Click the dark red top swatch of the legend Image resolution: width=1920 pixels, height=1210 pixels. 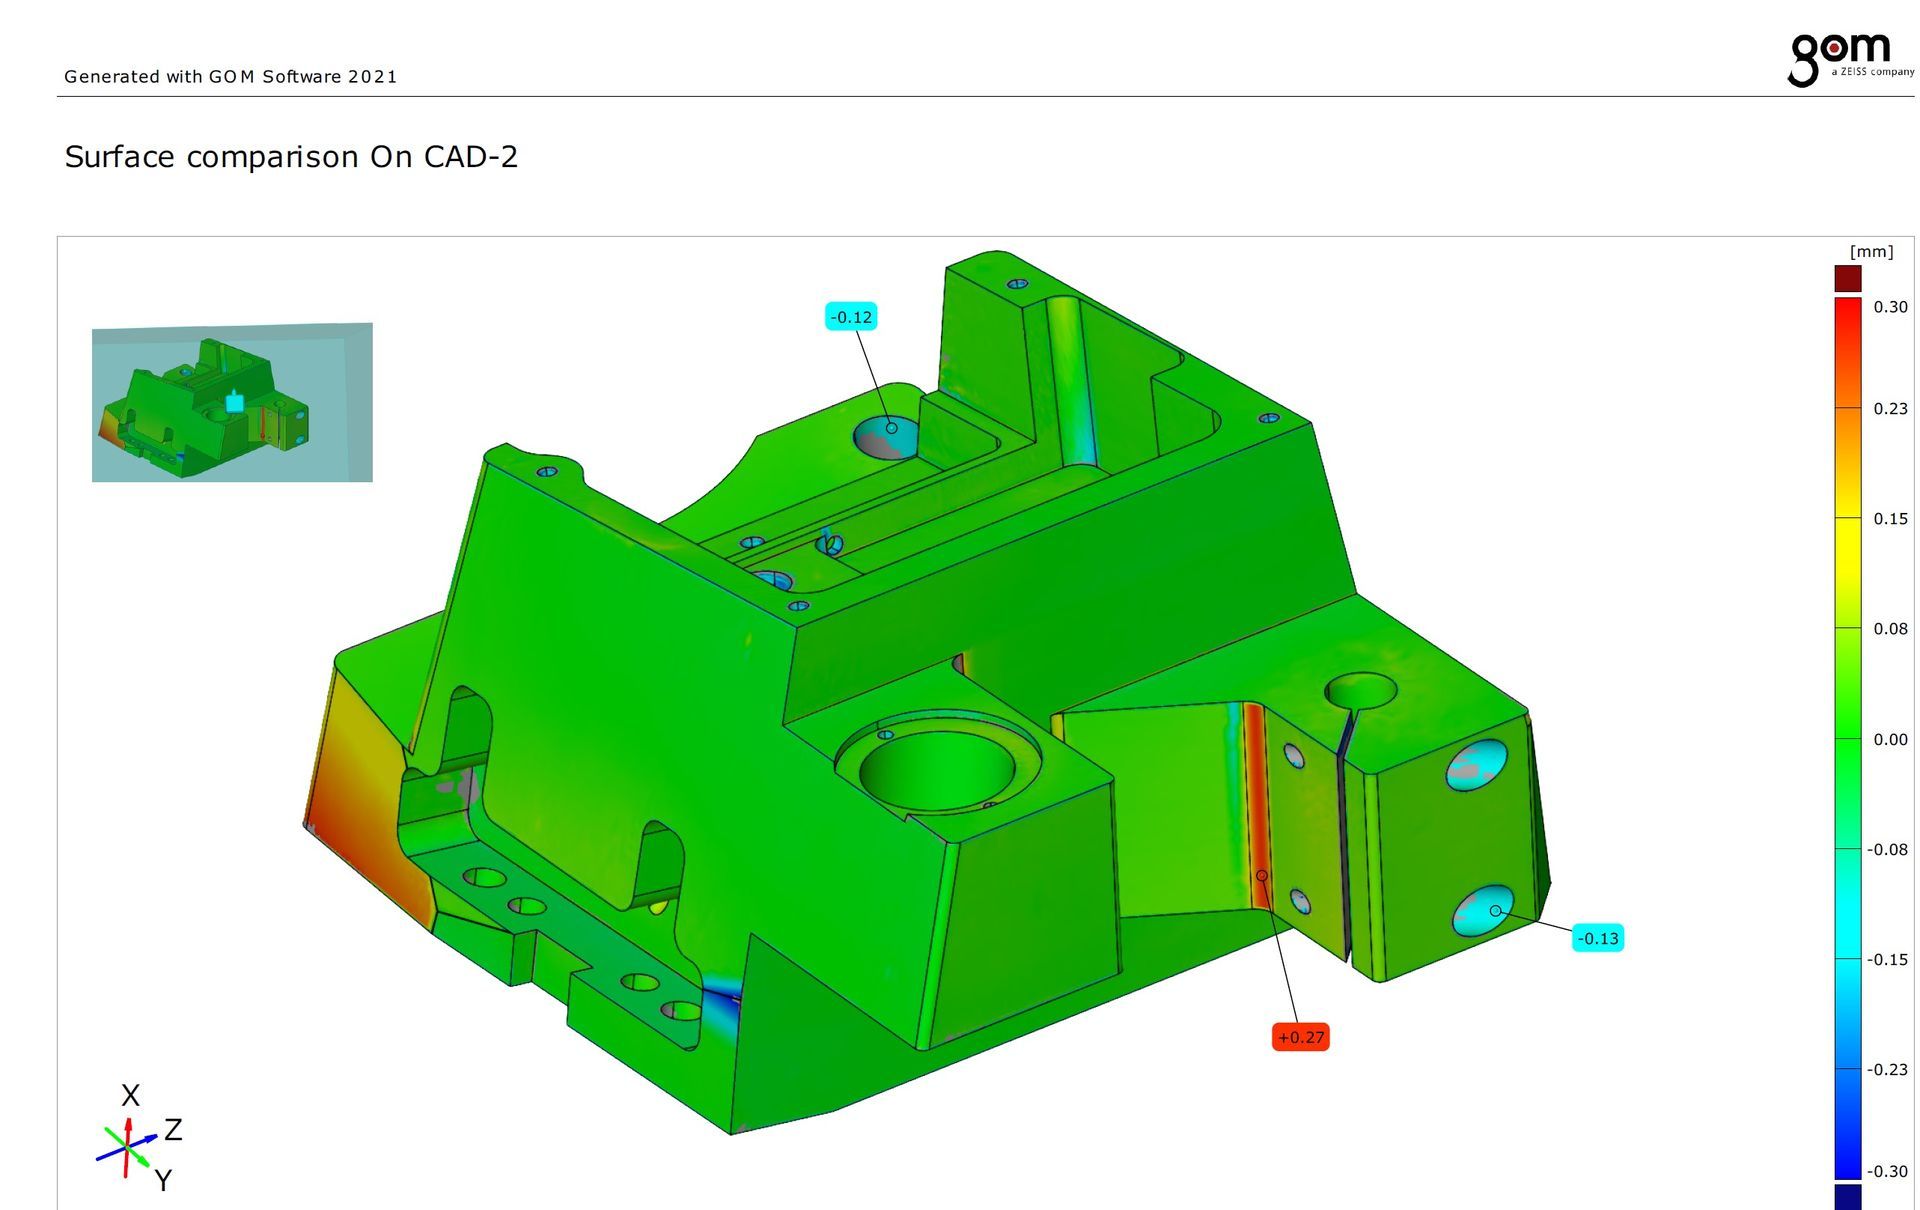pos(1848,278)
